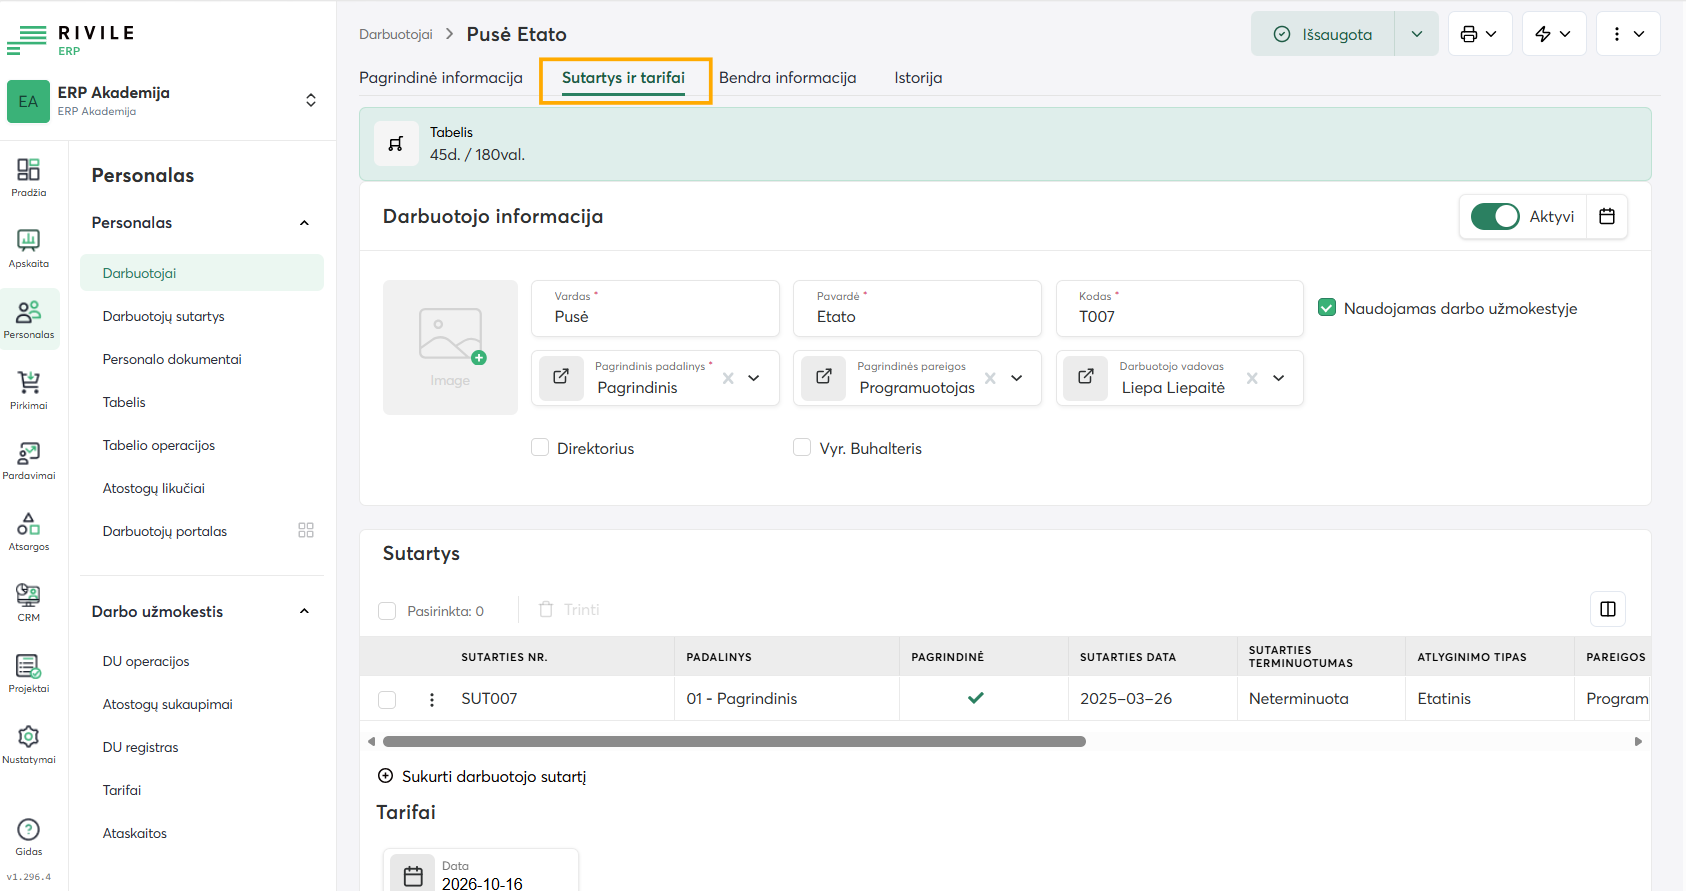Open Darbuotojų sutartys menu item
This screenshot has width=1686, height=891.
(202, 316)
